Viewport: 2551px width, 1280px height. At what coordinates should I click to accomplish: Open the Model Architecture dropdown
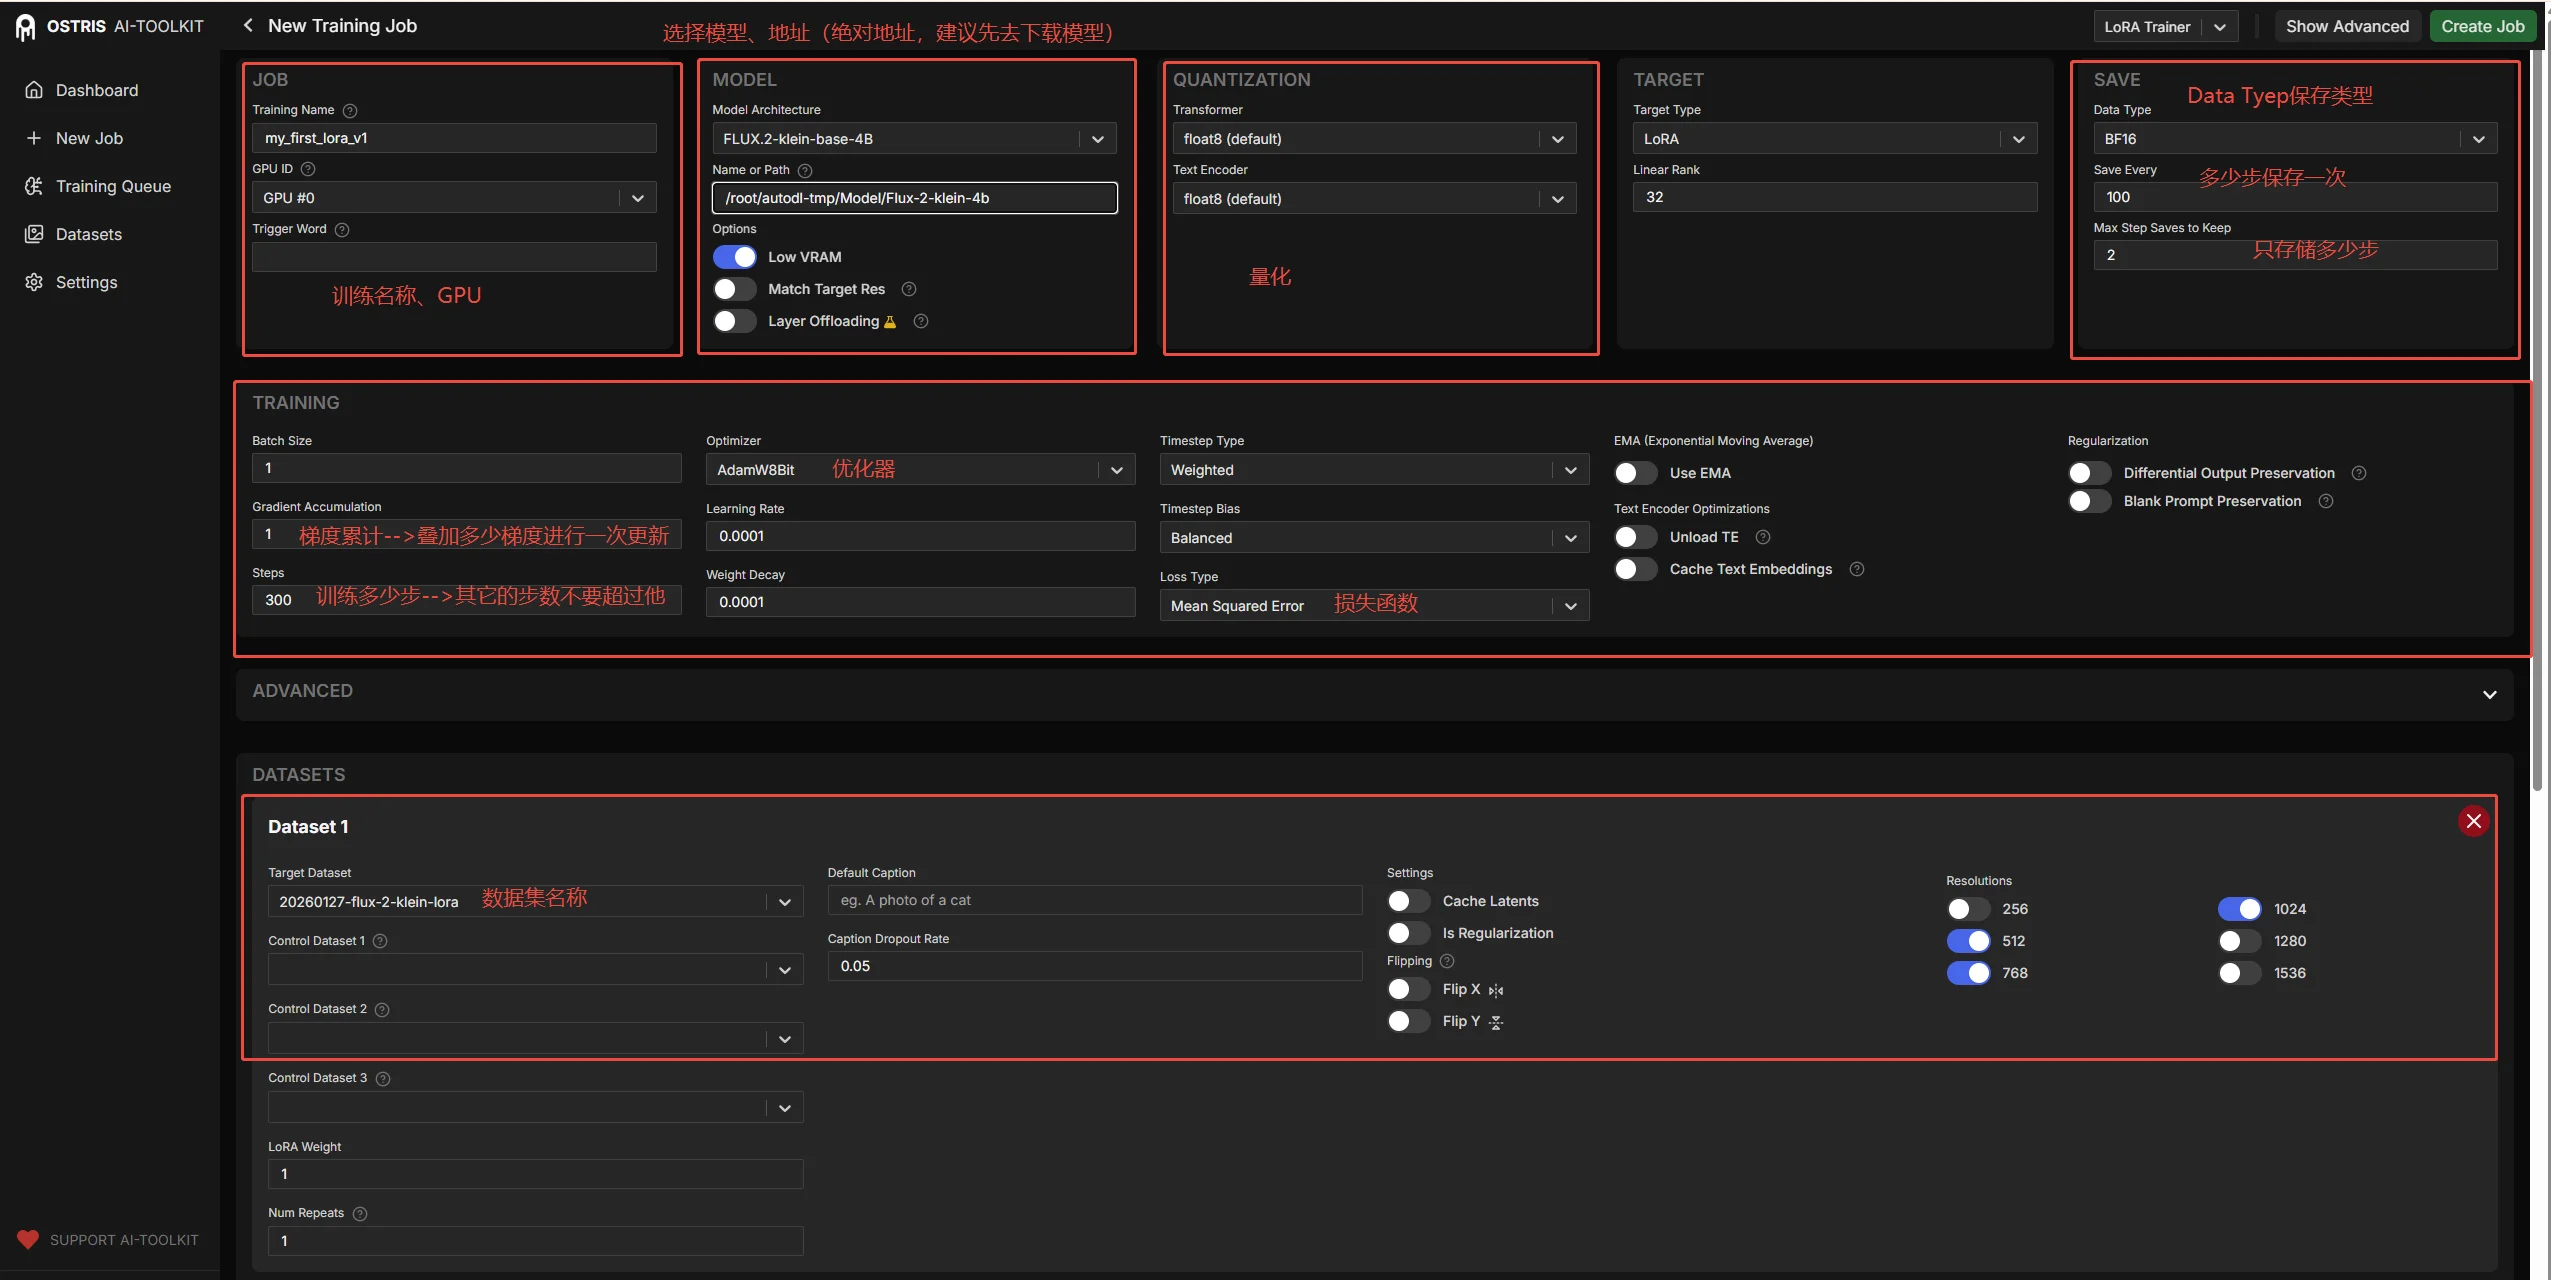[x=914, y=139]
